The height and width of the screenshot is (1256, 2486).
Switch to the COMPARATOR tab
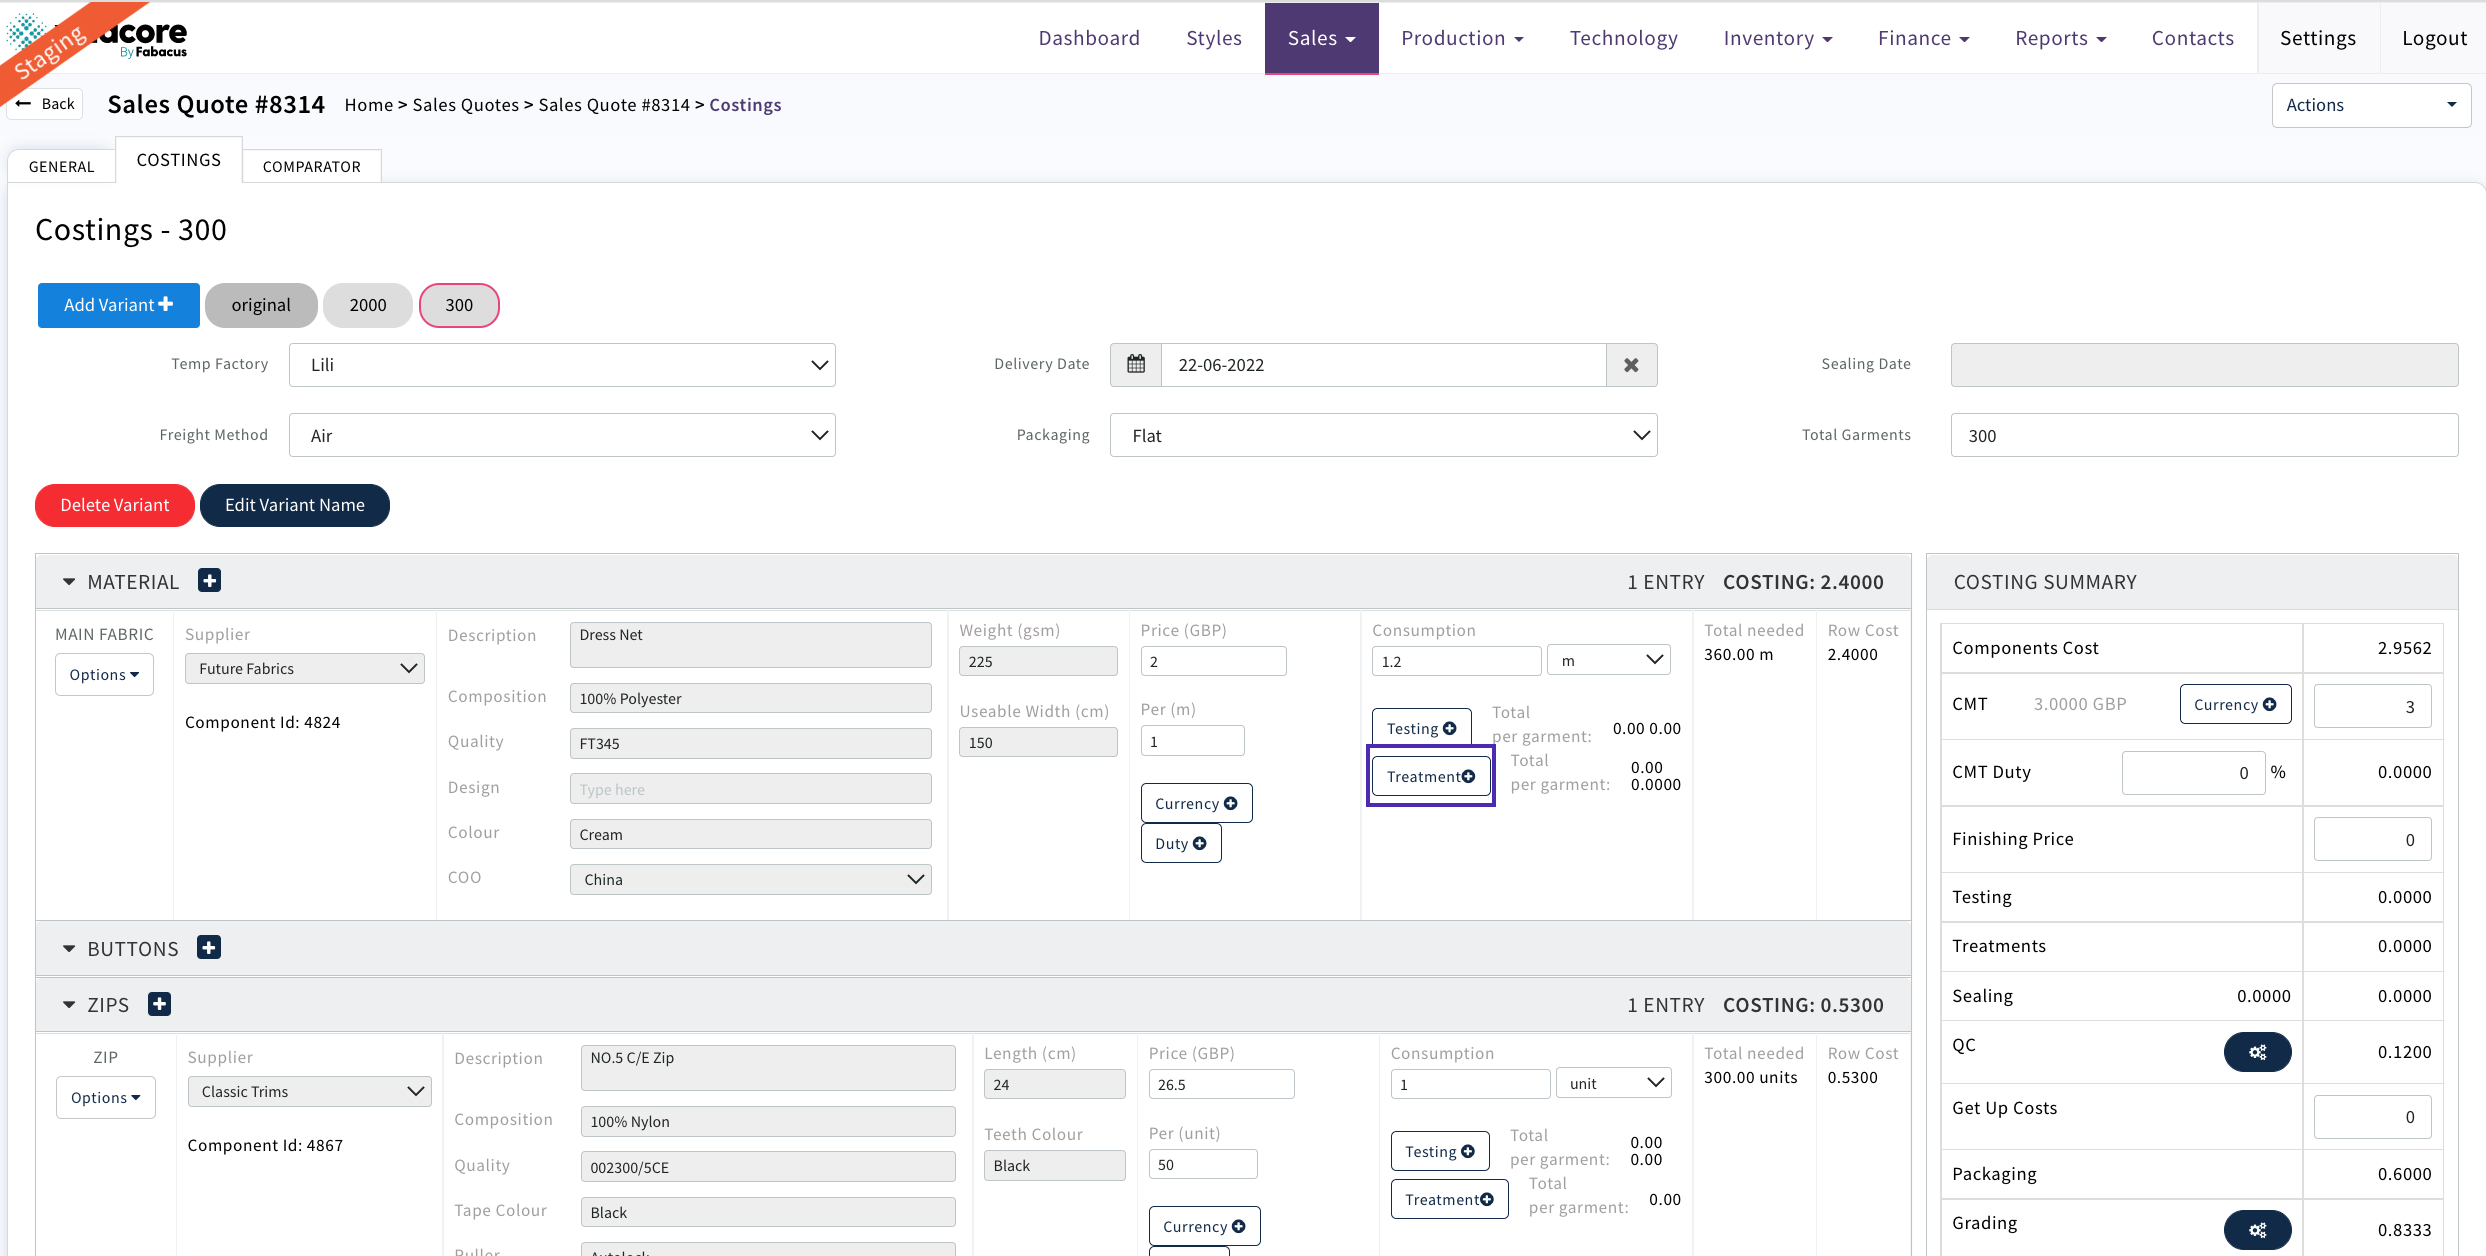(311, 167)
